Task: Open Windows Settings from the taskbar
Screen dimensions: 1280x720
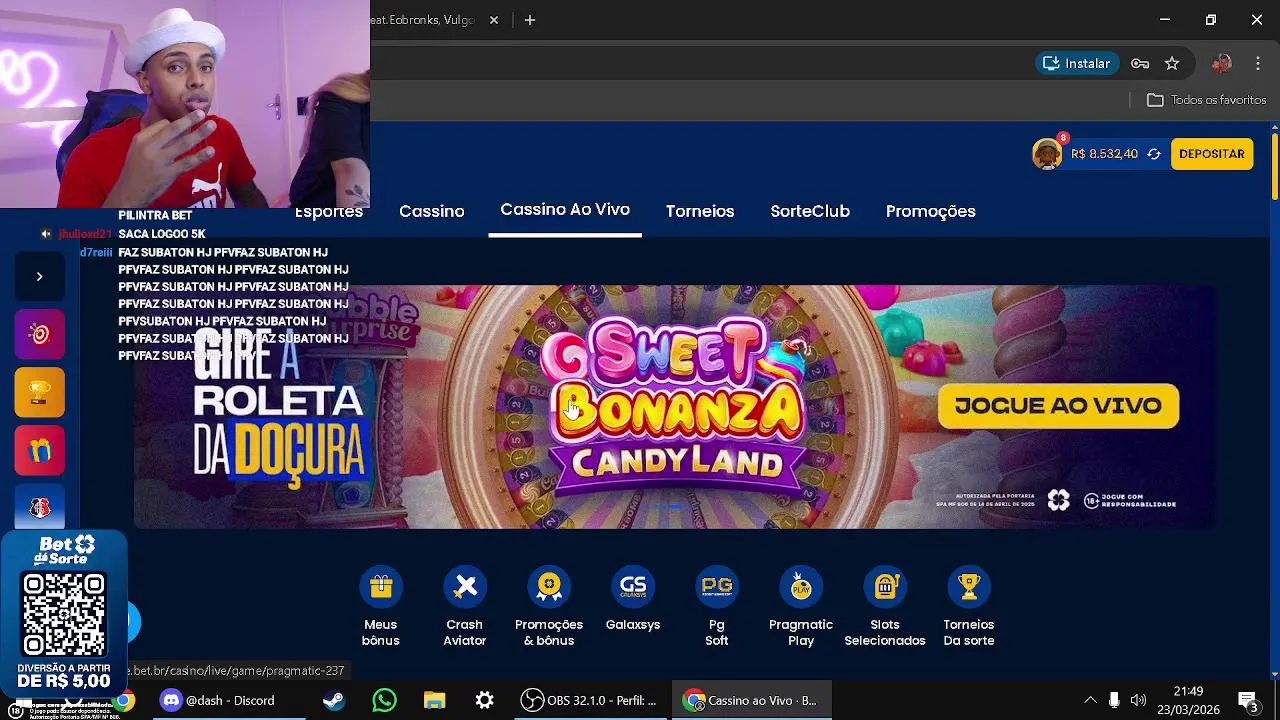Action: [x=484, y=700]
